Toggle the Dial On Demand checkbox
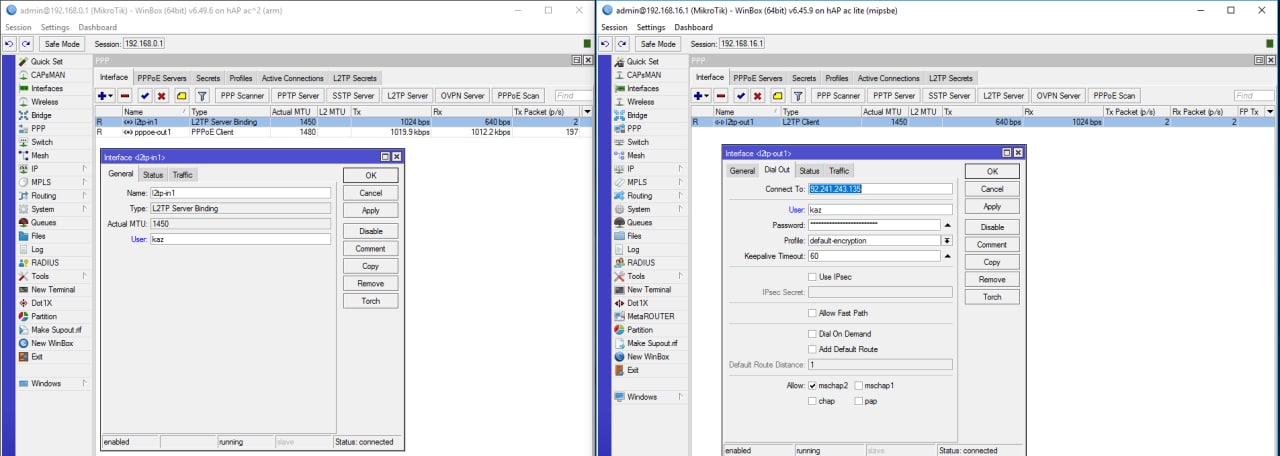Screen dimensions: 1280x456 812,334
